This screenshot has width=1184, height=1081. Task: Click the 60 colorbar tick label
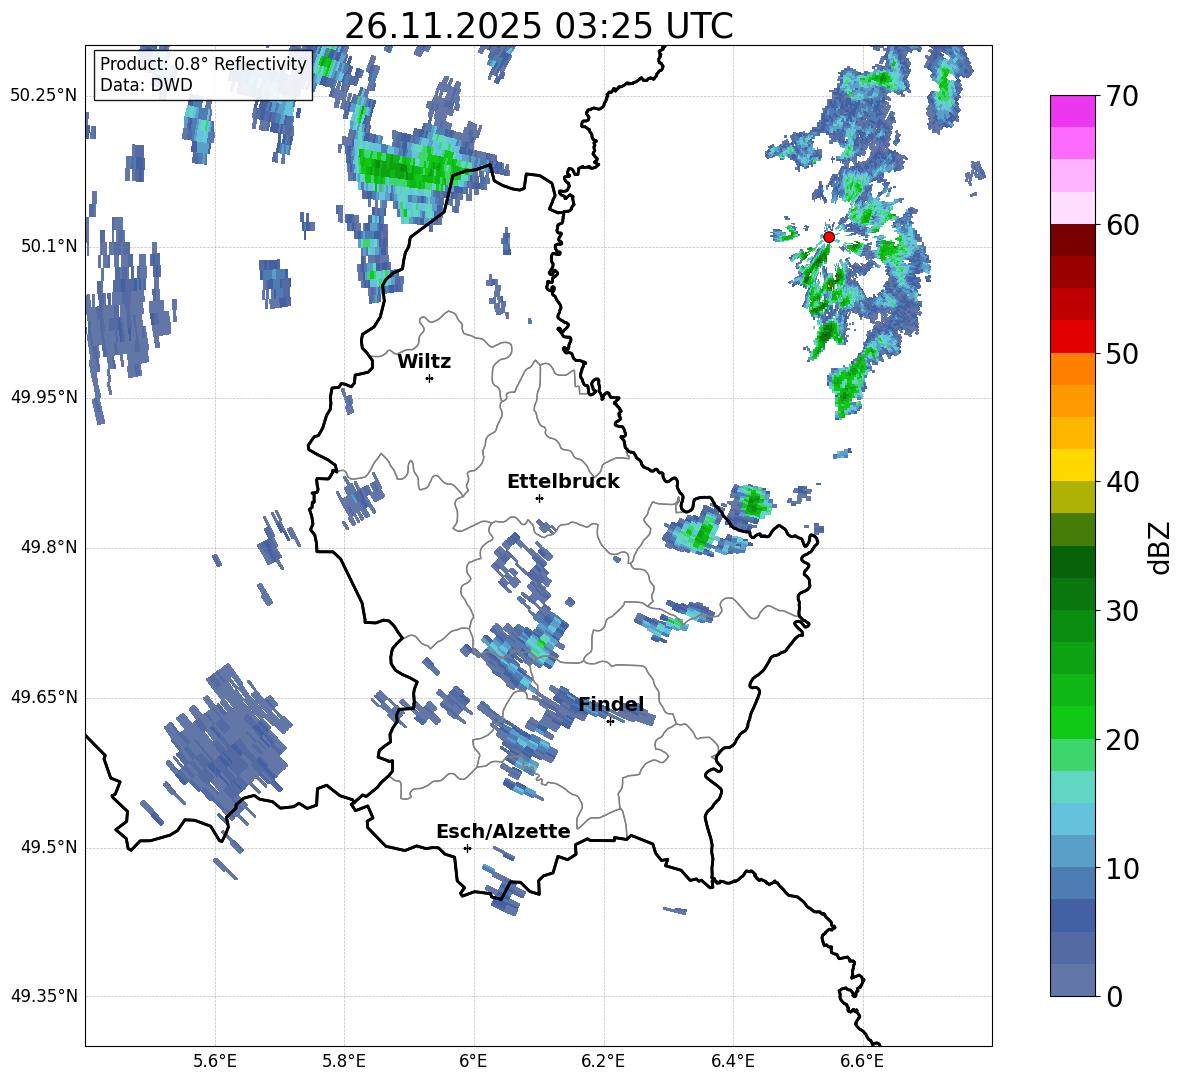point(1122,225)
